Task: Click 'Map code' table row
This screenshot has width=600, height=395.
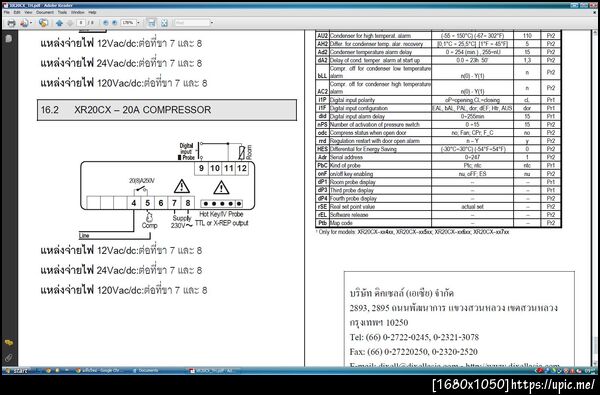Action: [x=439, y=223]
